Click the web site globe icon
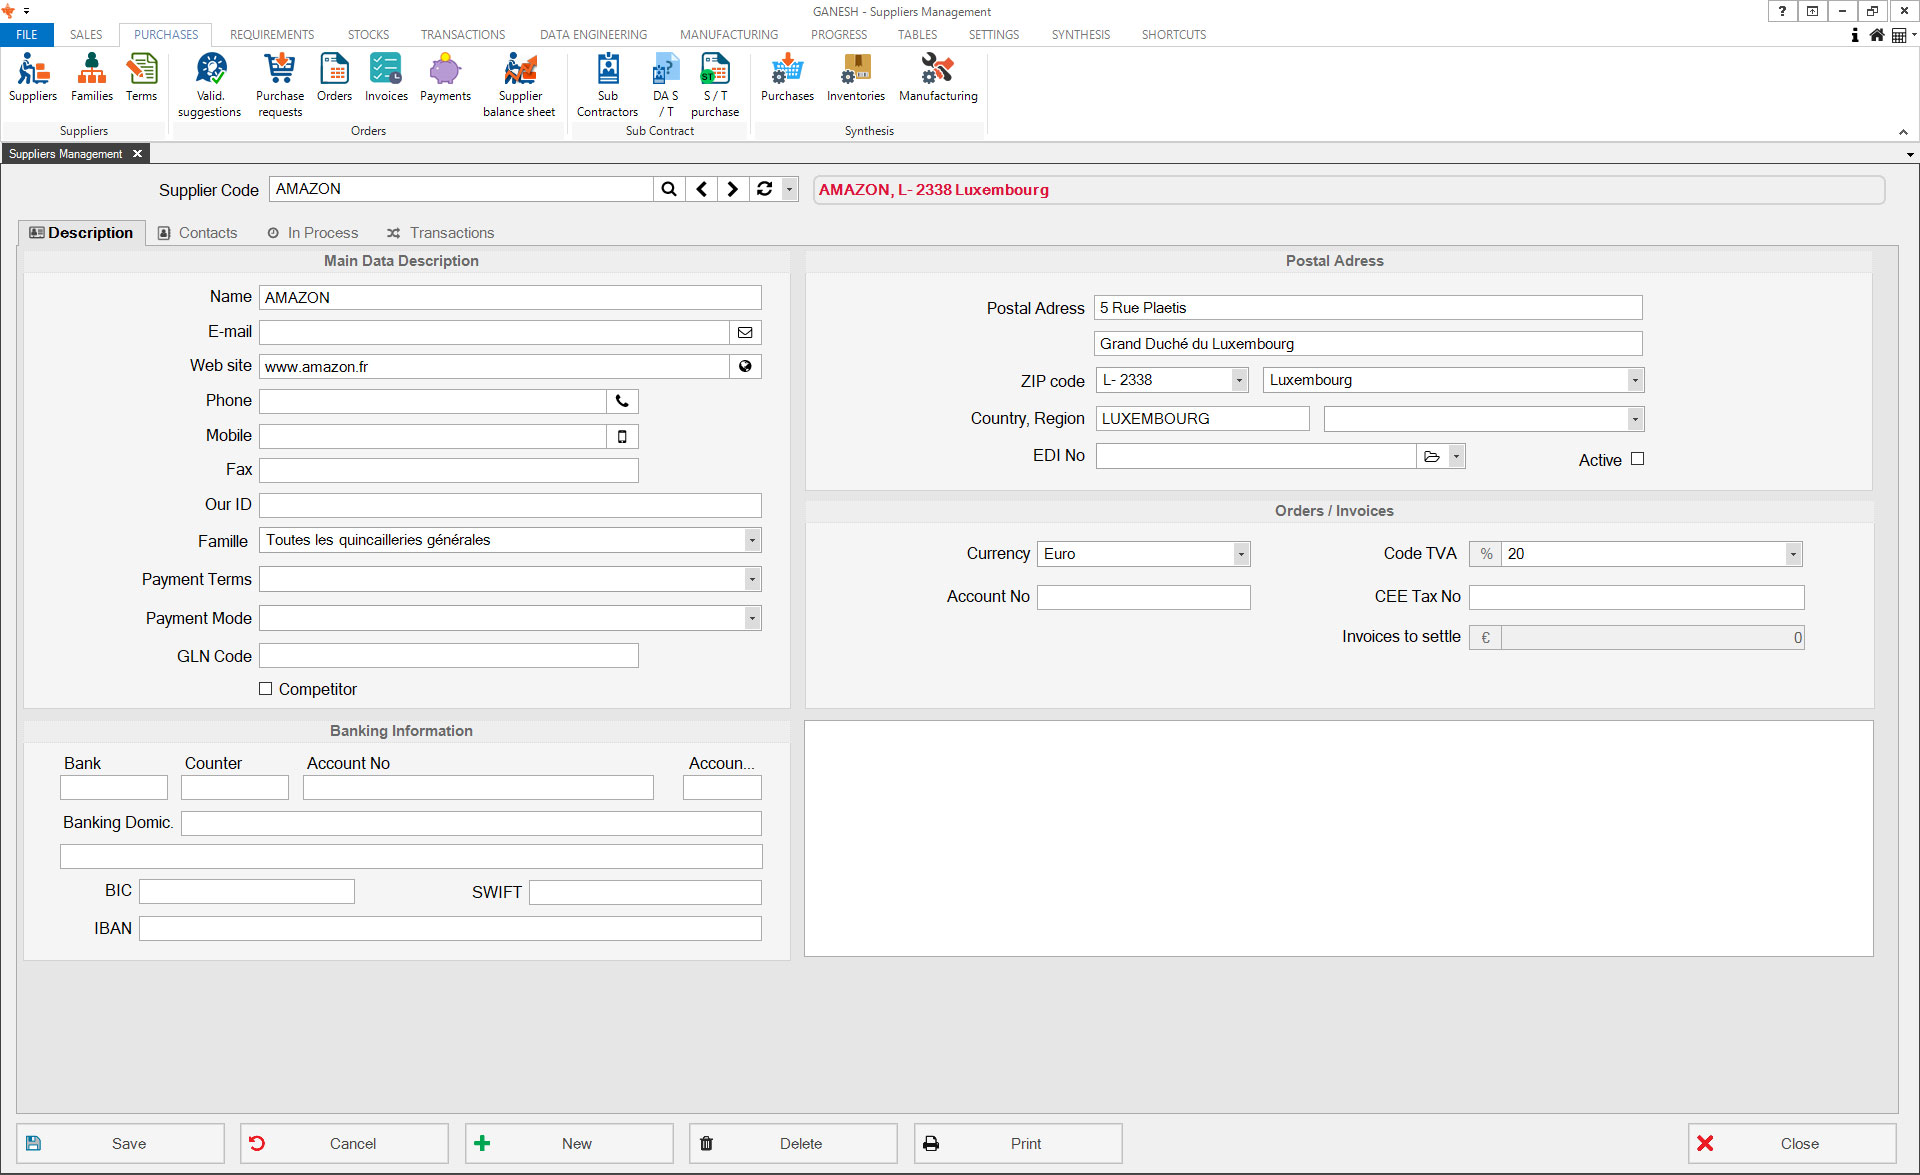The height and width of the screenshot is (1175, 1920). point(745,367)
